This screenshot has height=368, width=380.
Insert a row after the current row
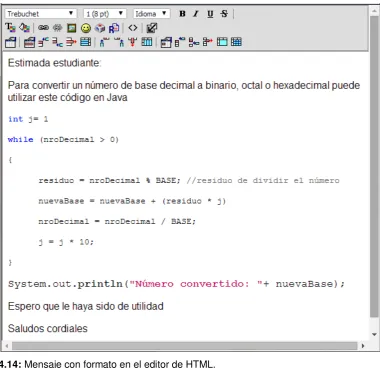point(57,42)
